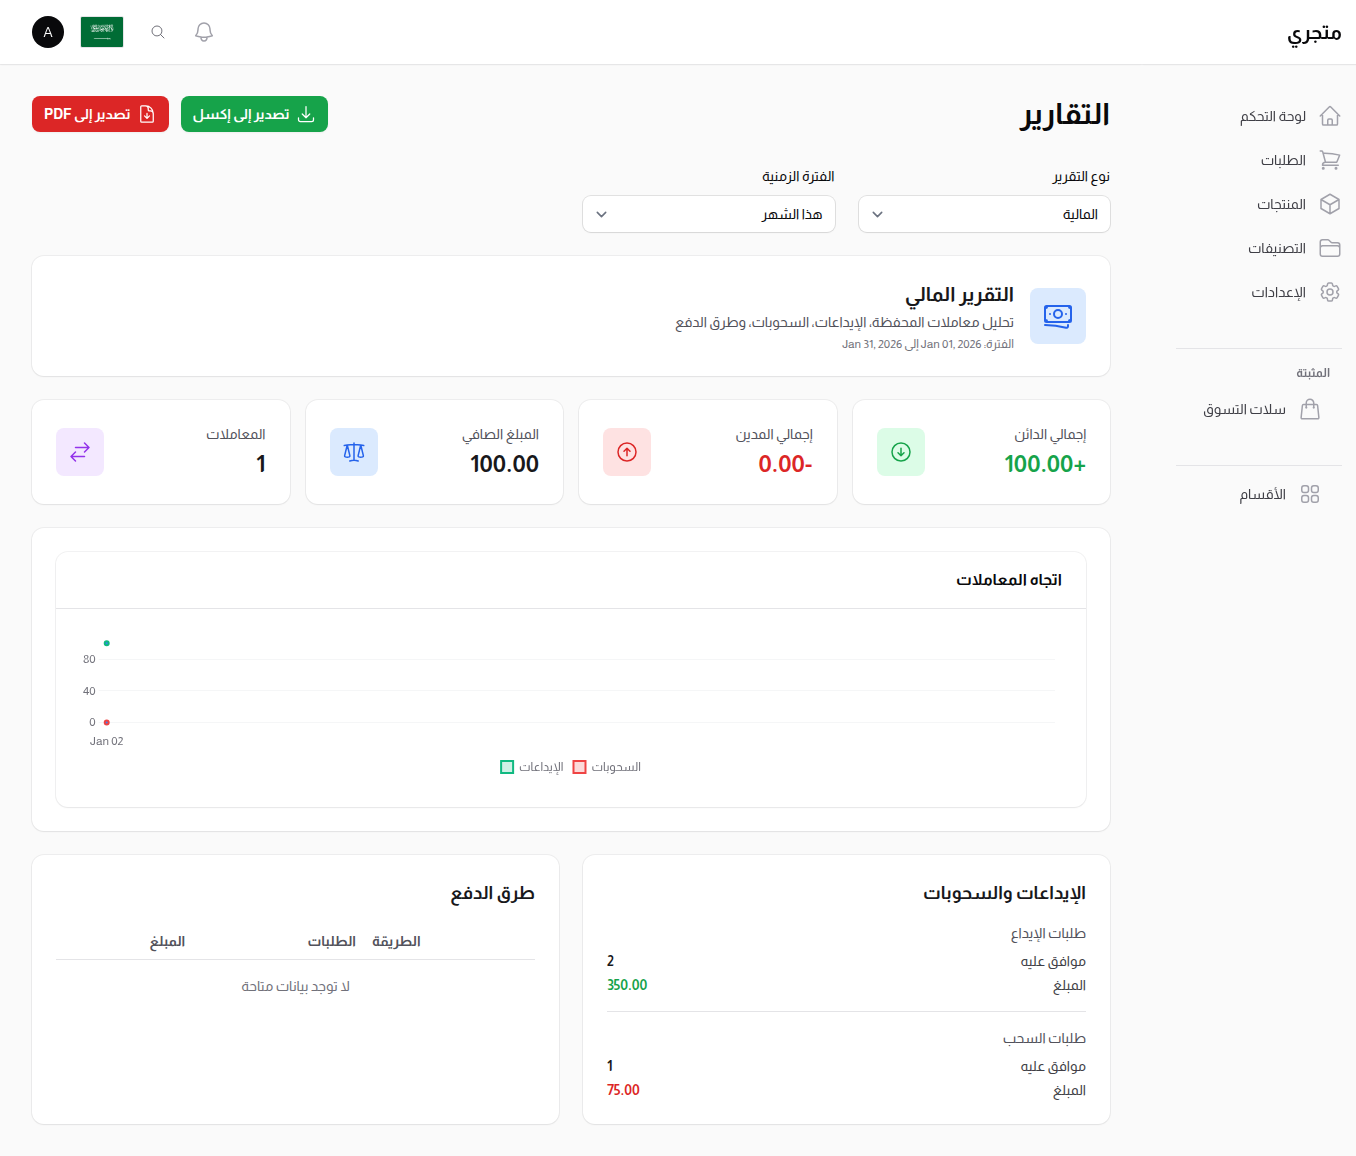Click the notification bell icon
Image resolution: width=1356 pixels, height=1156 pixels.
[x=204, y=32]
